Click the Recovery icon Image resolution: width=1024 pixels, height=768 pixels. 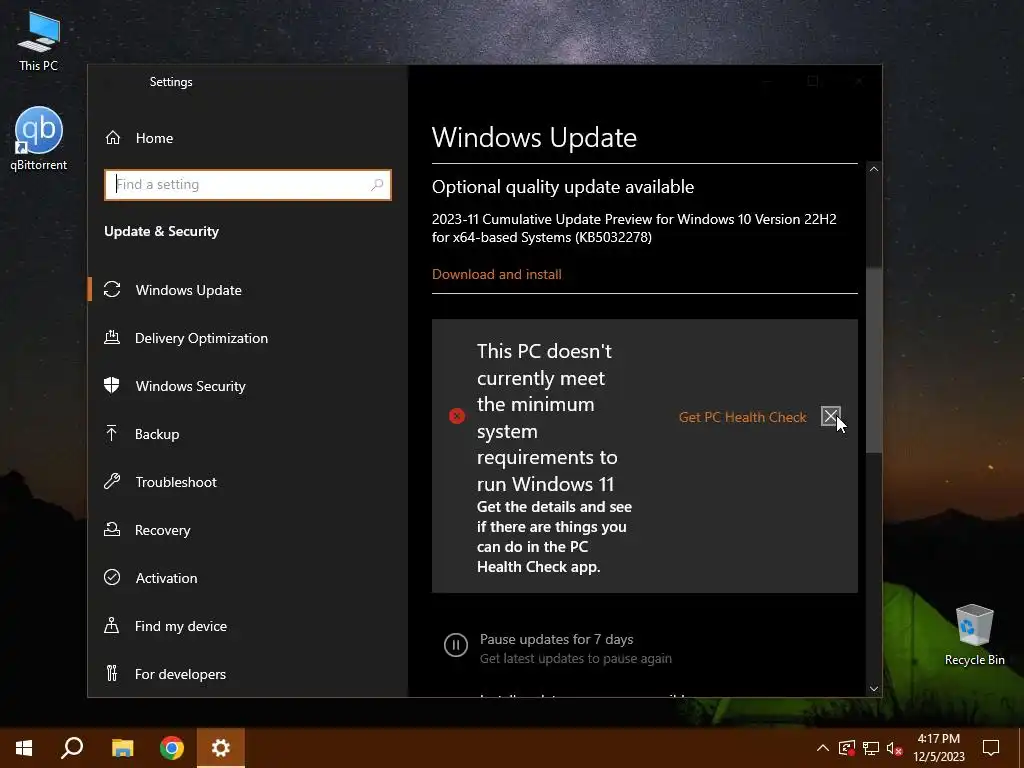coord(112,529)
